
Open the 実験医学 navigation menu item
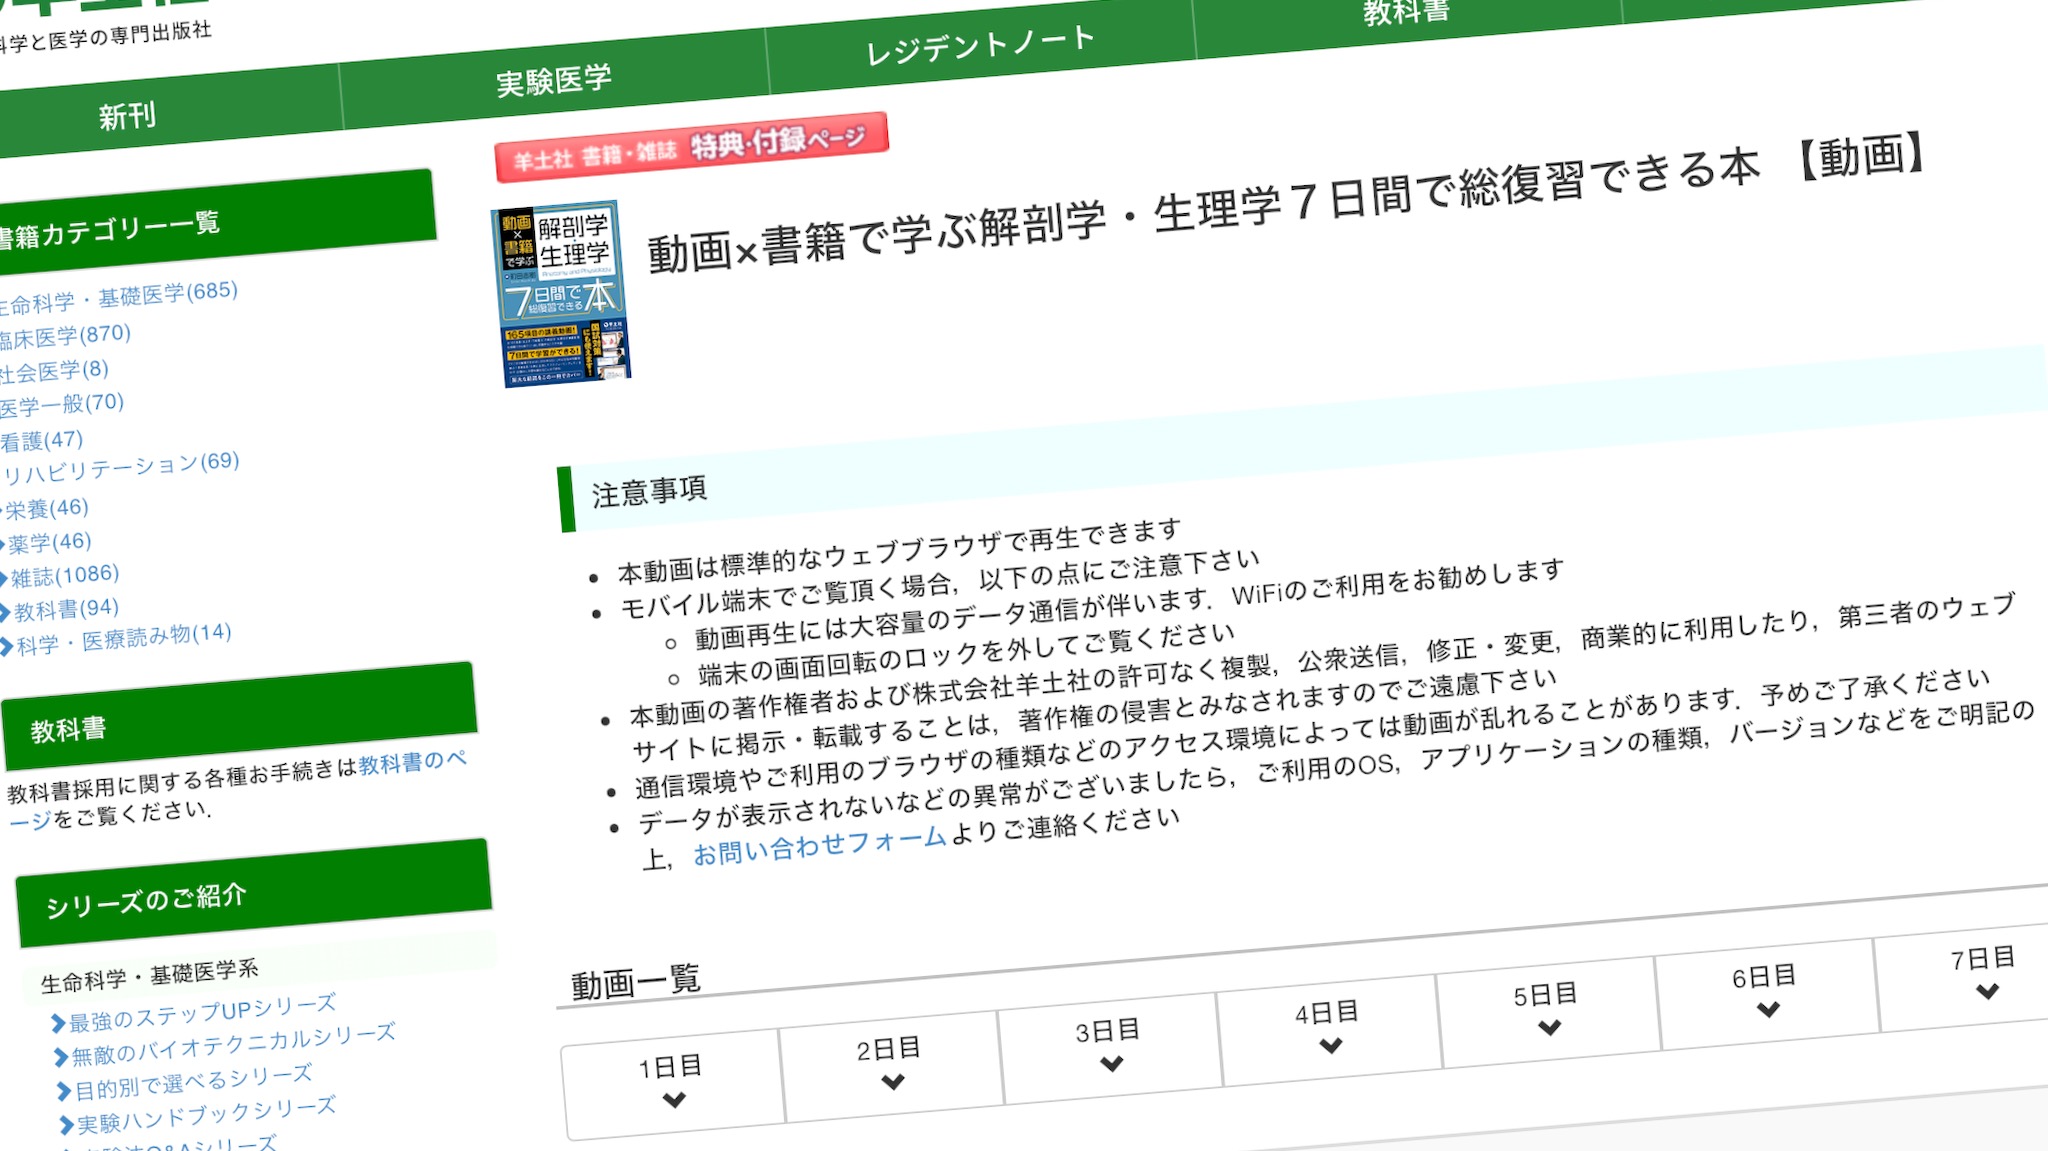pos(553,79)
